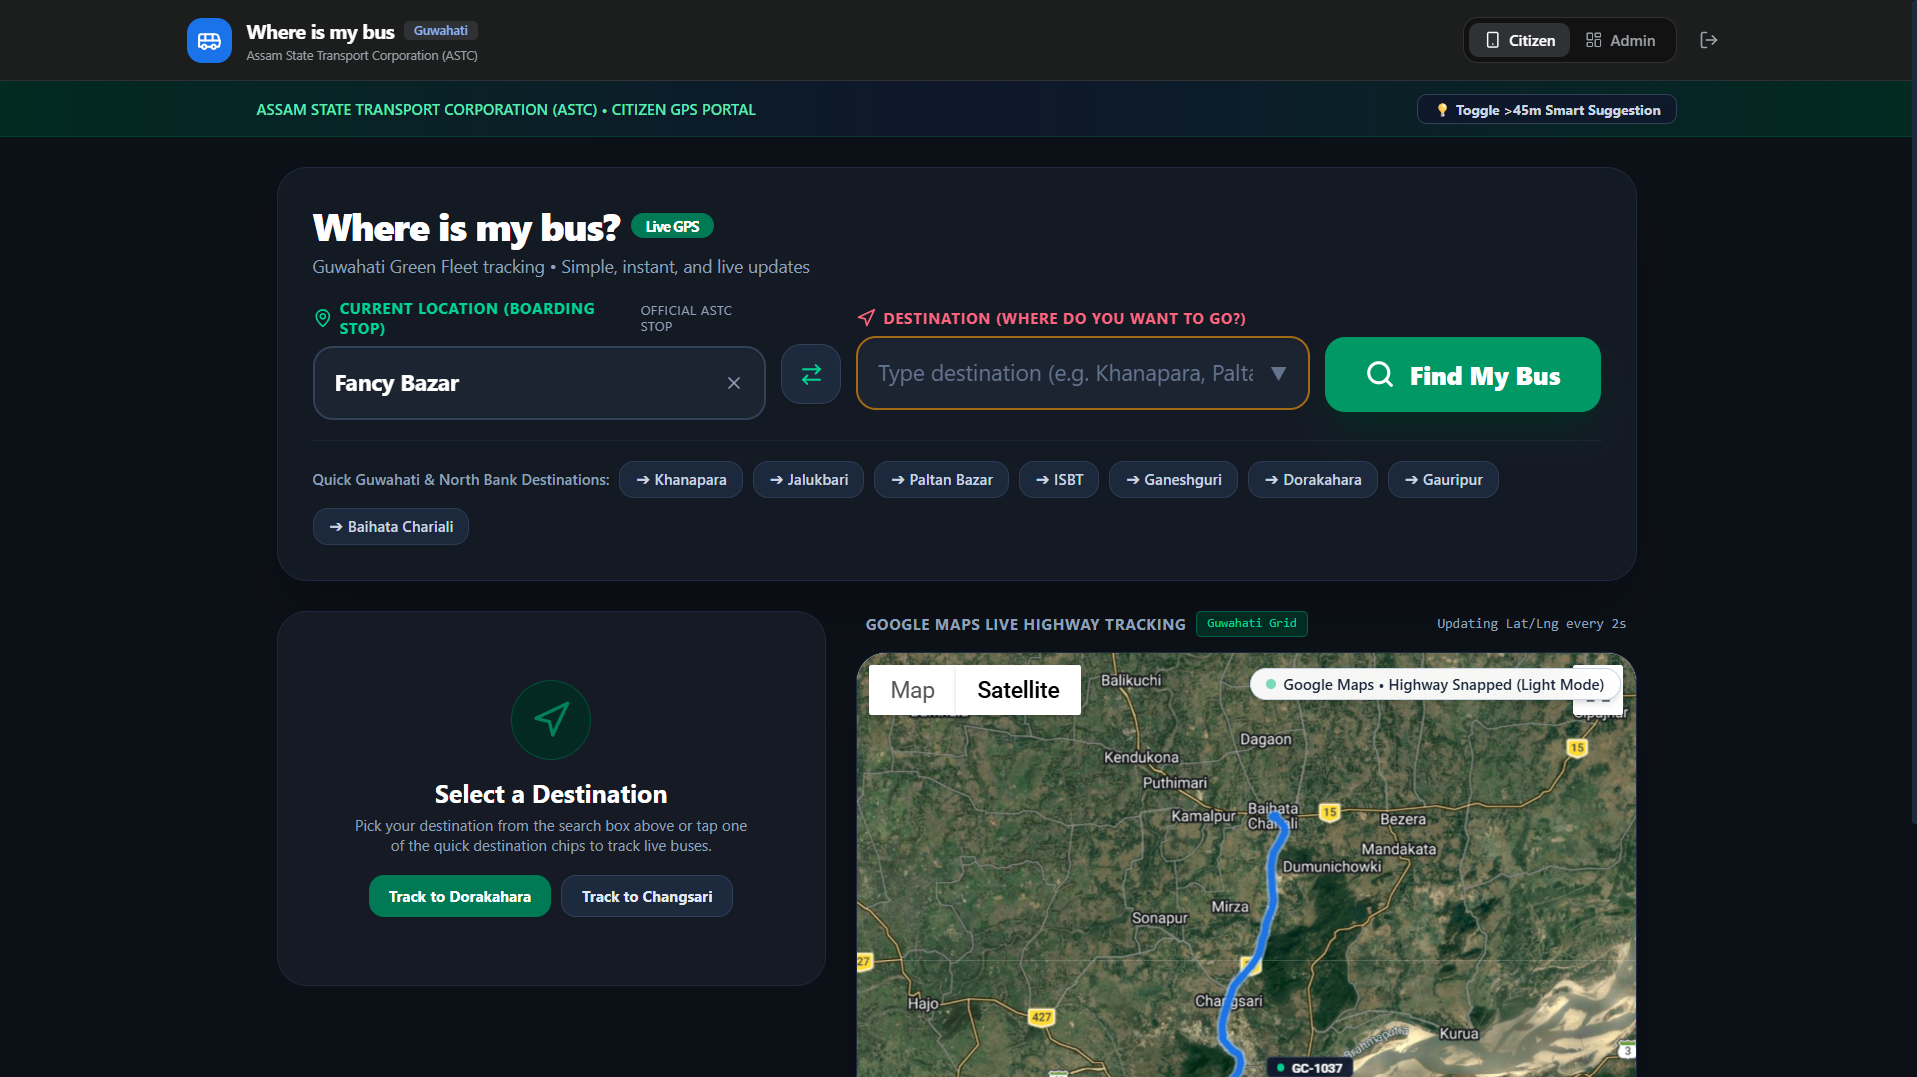Clear the Fancy Bazar boarding stop
This screenshot has height=1077, width=1917.
pyautogui.click(x=734, y=383)
